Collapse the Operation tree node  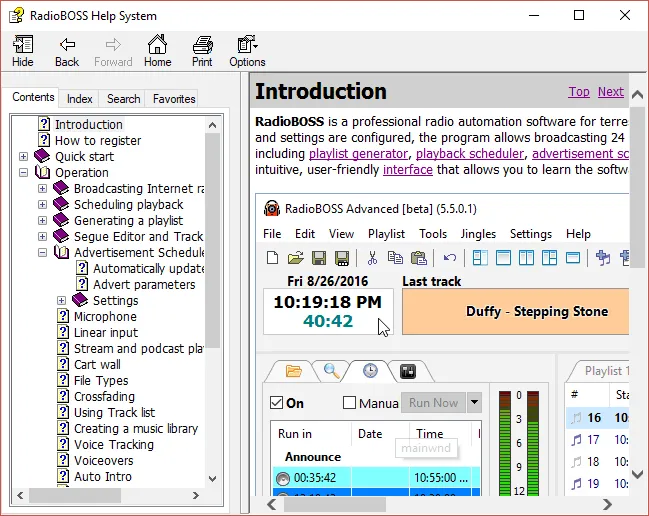coord(24,173)
